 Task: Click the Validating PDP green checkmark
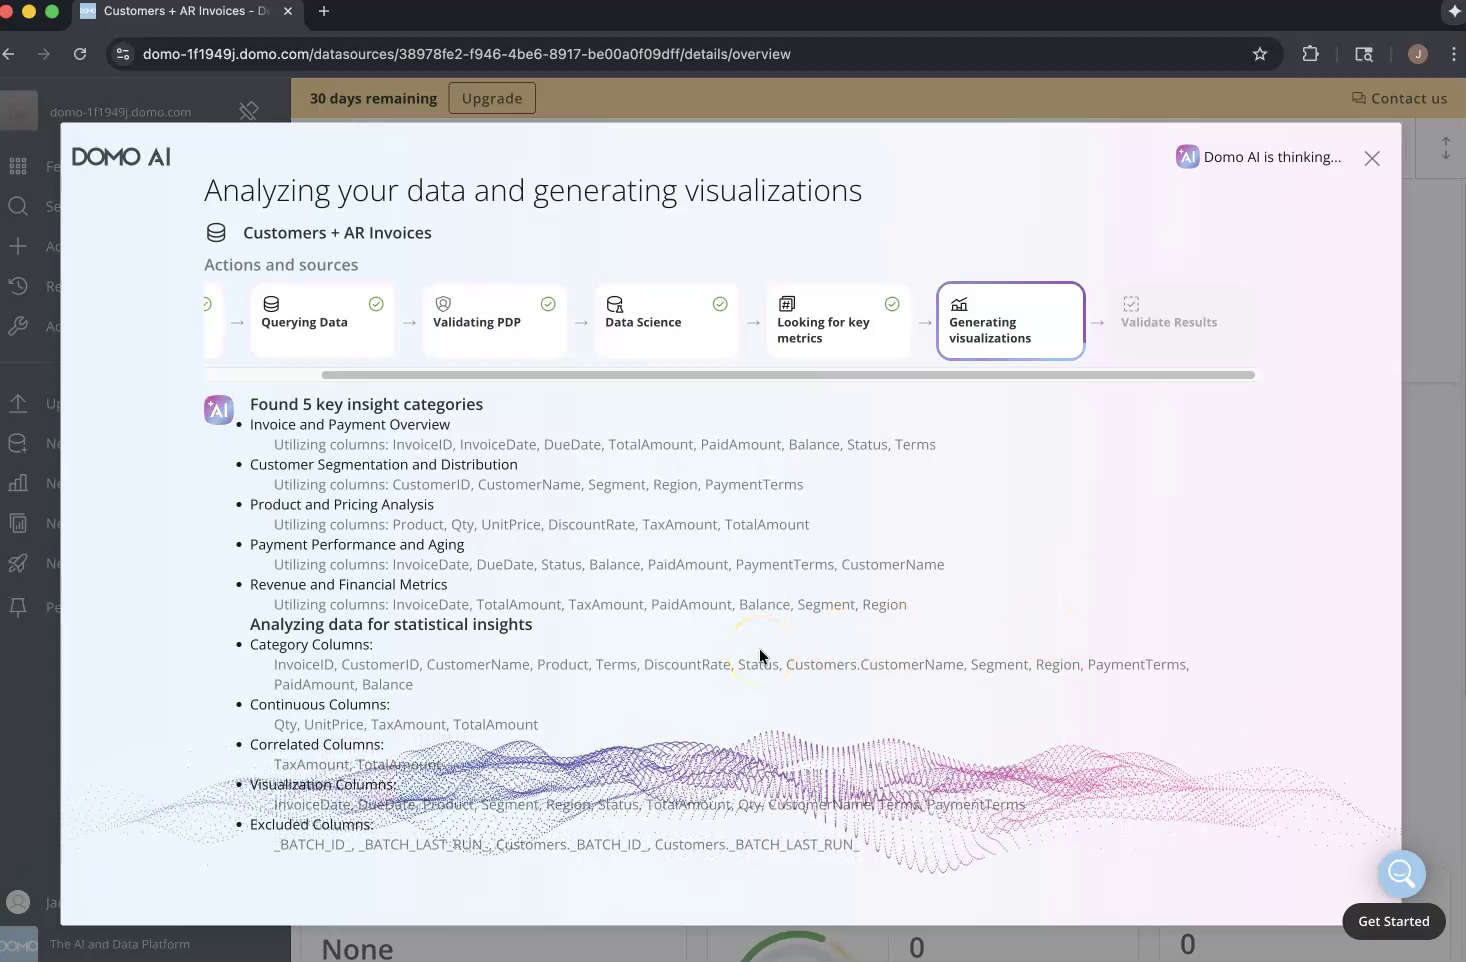pyautogui.click(x=548, y=304)
